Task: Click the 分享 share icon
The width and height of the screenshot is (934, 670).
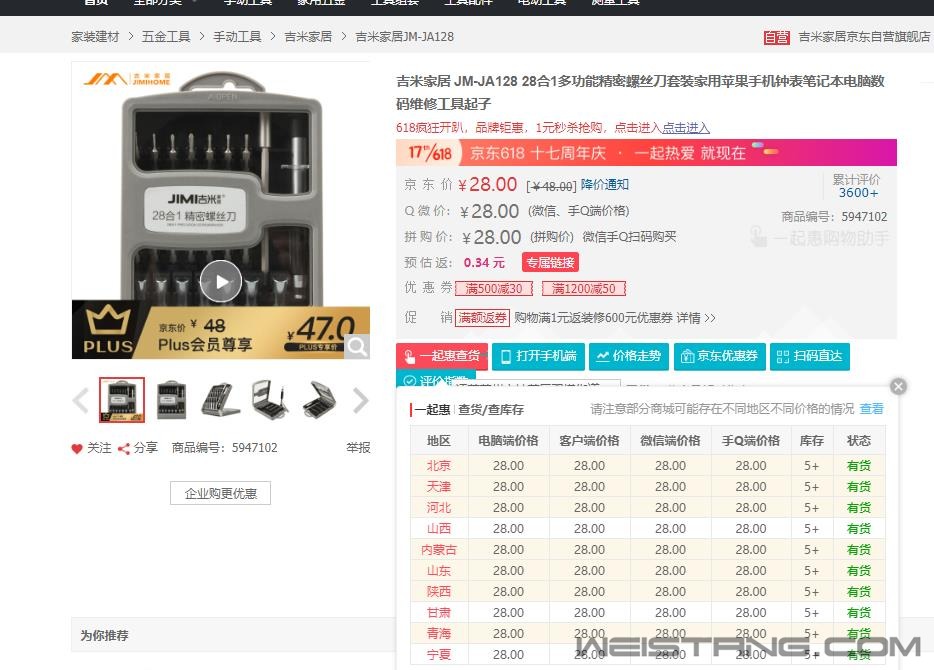Action: click(124, 448)
